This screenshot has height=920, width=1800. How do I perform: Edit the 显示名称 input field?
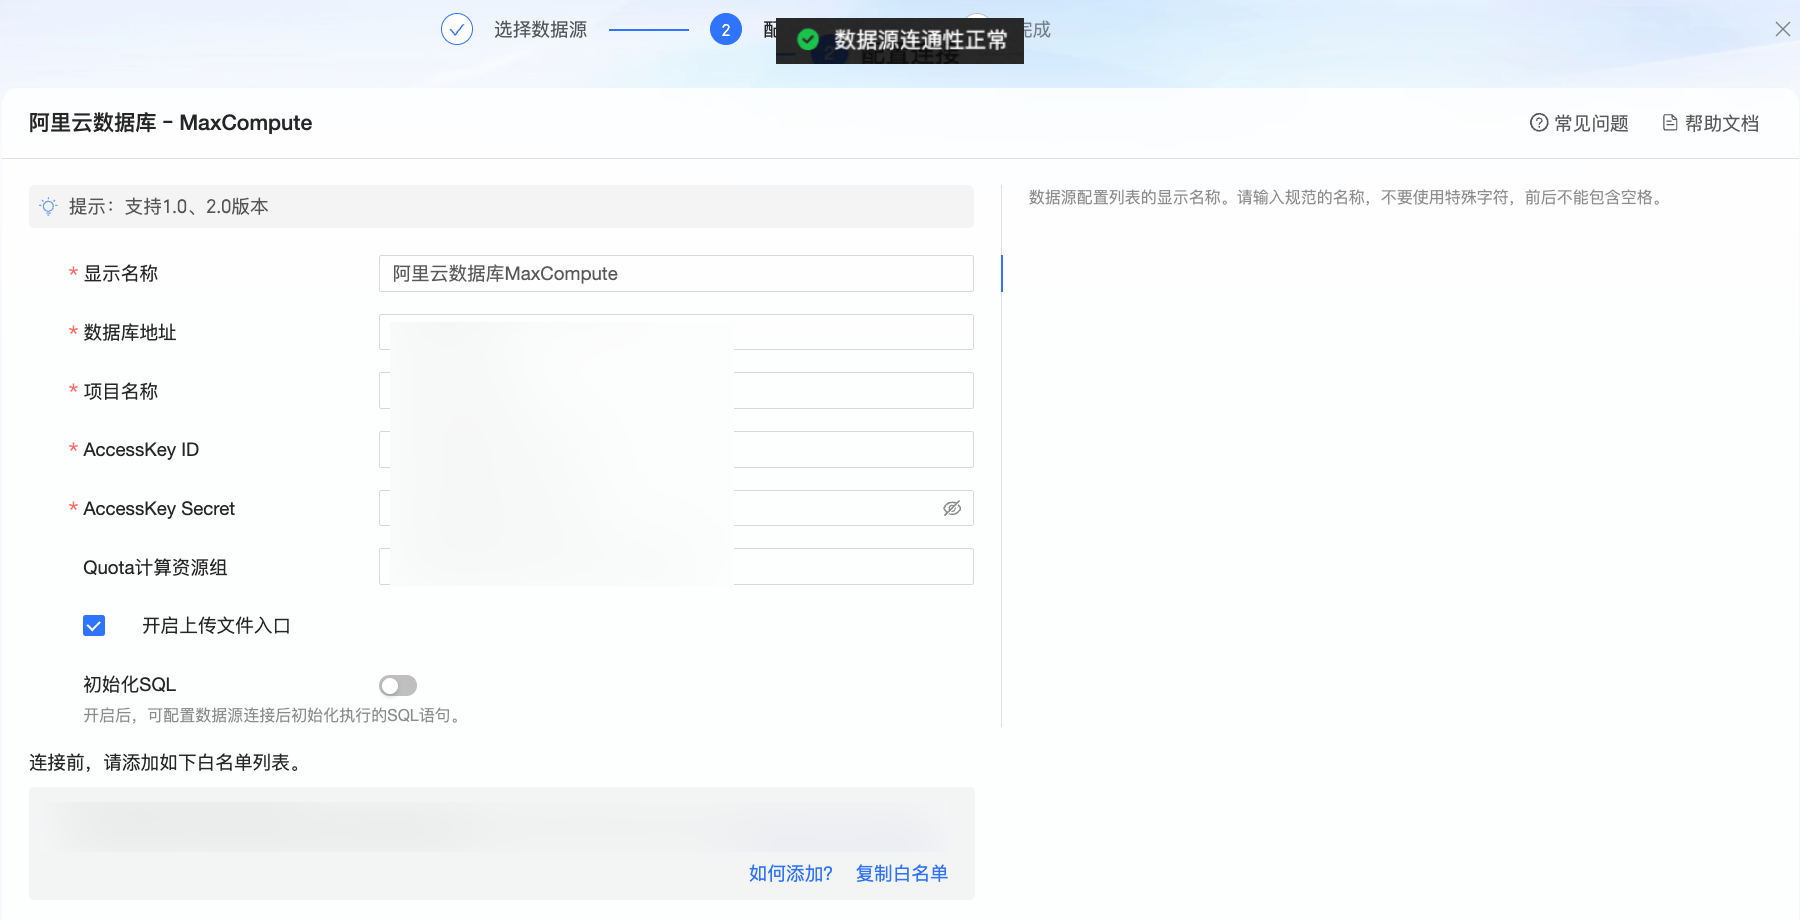pyautogui.click(x=676, y=274)
